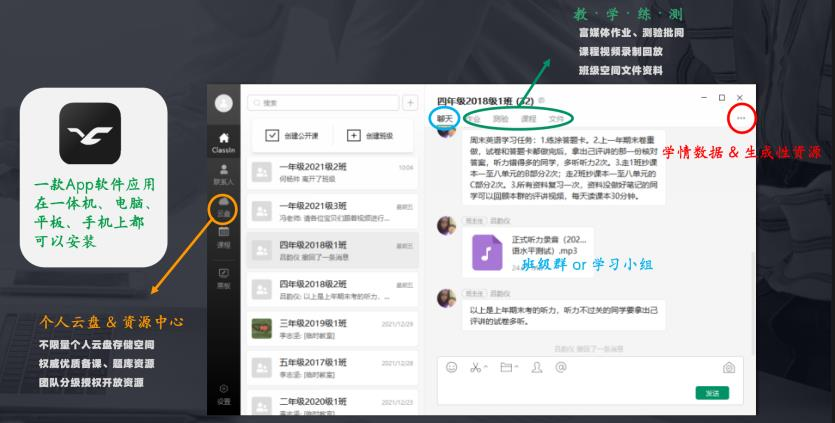Click the green 发送 send button
835x423 pixels.
point(712,393)
